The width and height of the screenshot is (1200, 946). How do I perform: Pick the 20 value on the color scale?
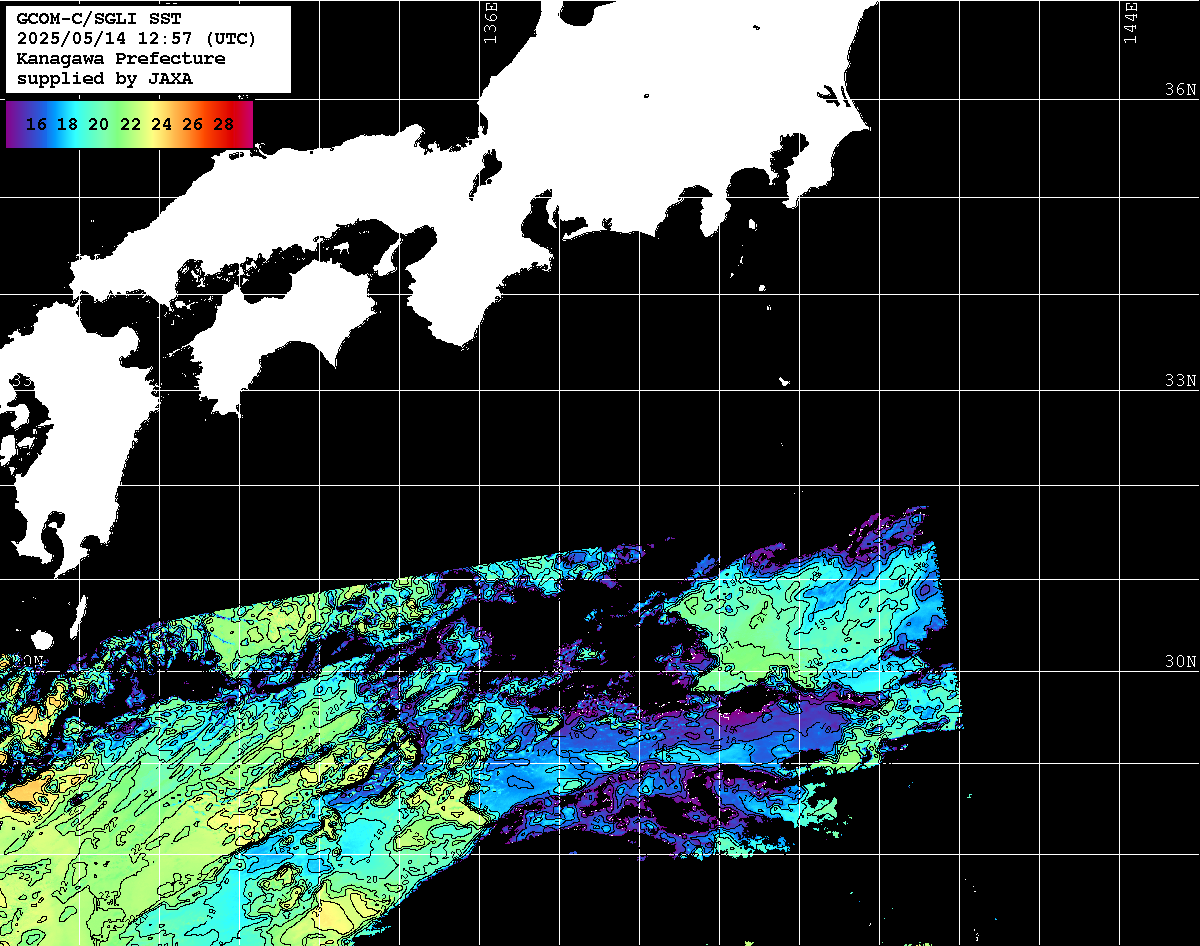click(x=98, y=125)
